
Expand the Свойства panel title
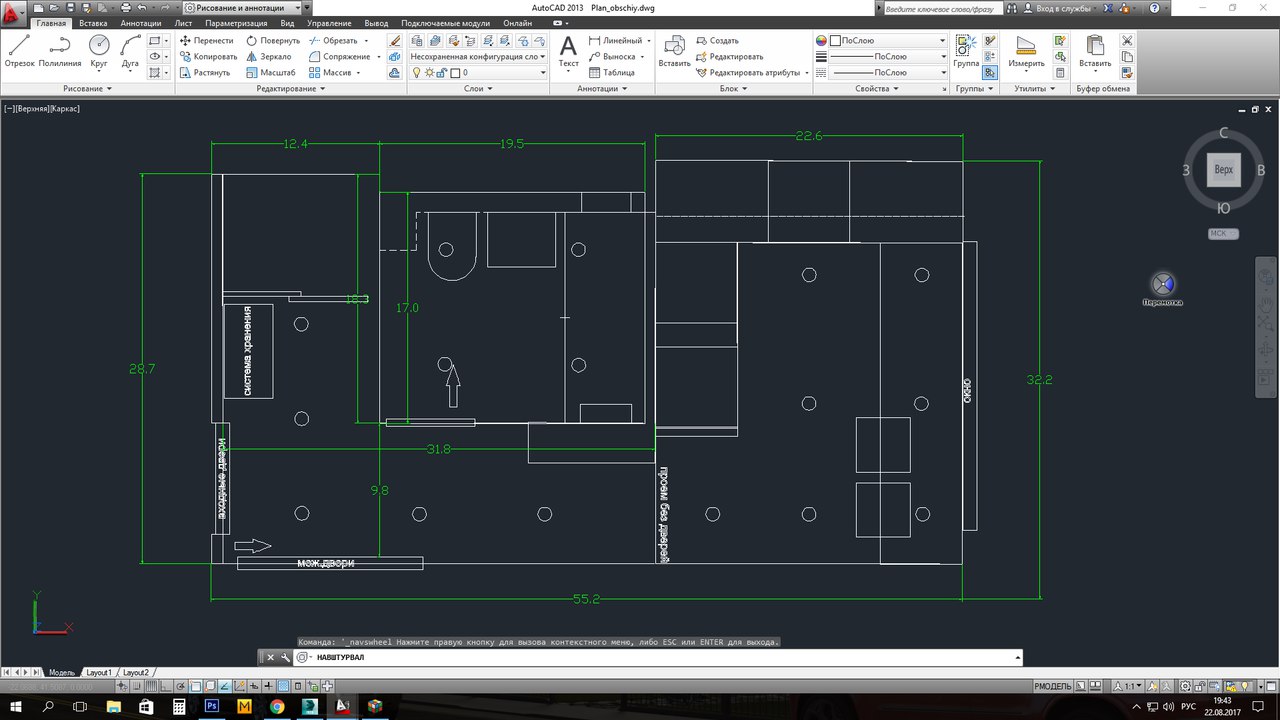tap(877, 89)
